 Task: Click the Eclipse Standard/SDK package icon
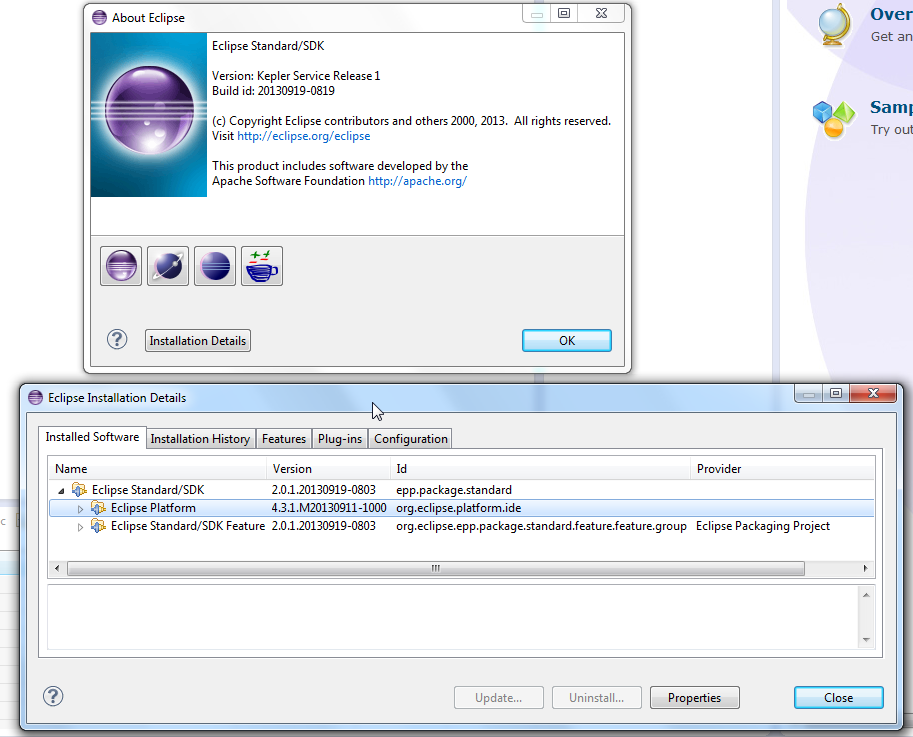point(79,490)
